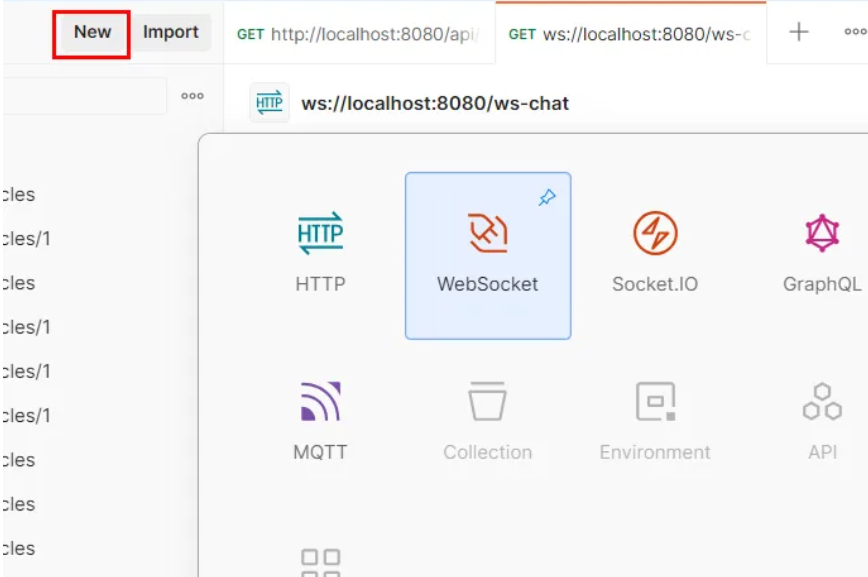This screenshot has height=577, width=868.
Task: Click the New button
Action: pos(92,33)
